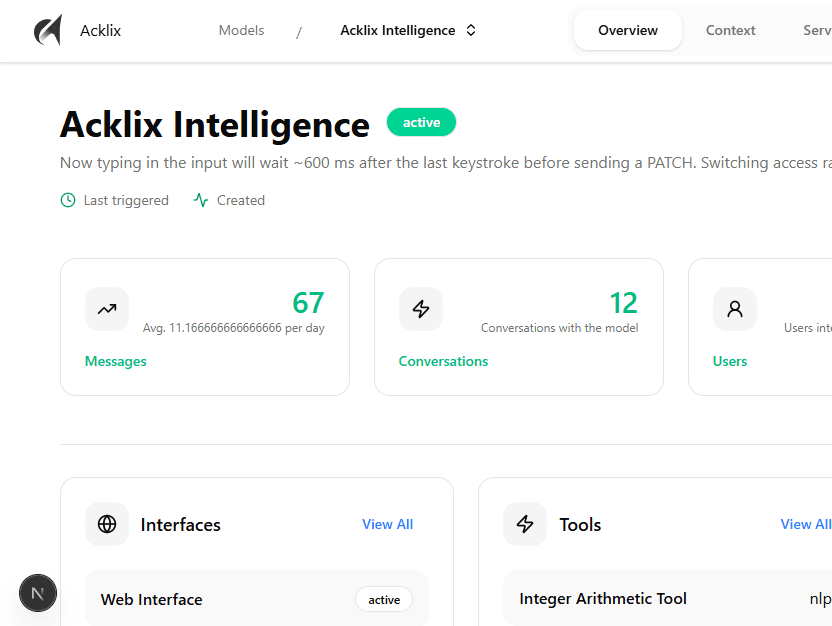The height and width of the screenshot is (626, 832).
Task: Click the Overview pill button
Action: pos(628,30)
